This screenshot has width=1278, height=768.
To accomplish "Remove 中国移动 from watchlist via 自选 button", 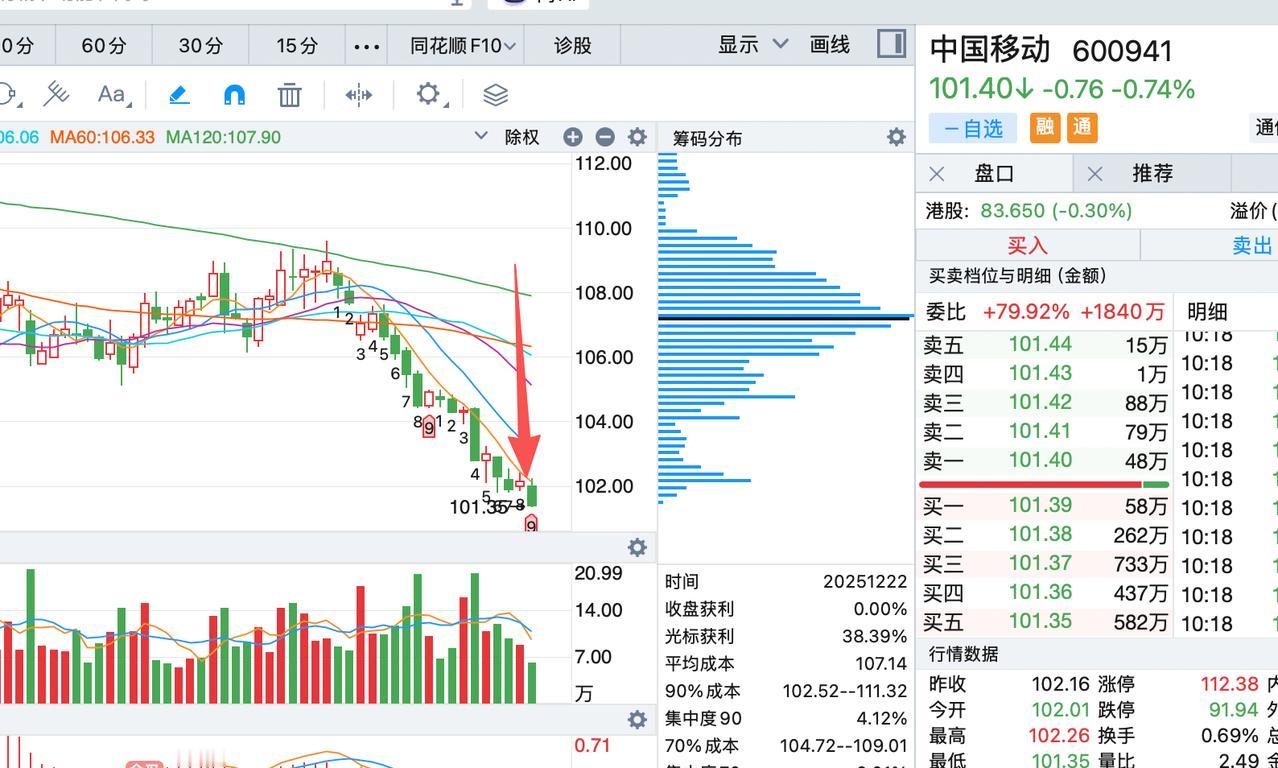I will click(972, 128).
